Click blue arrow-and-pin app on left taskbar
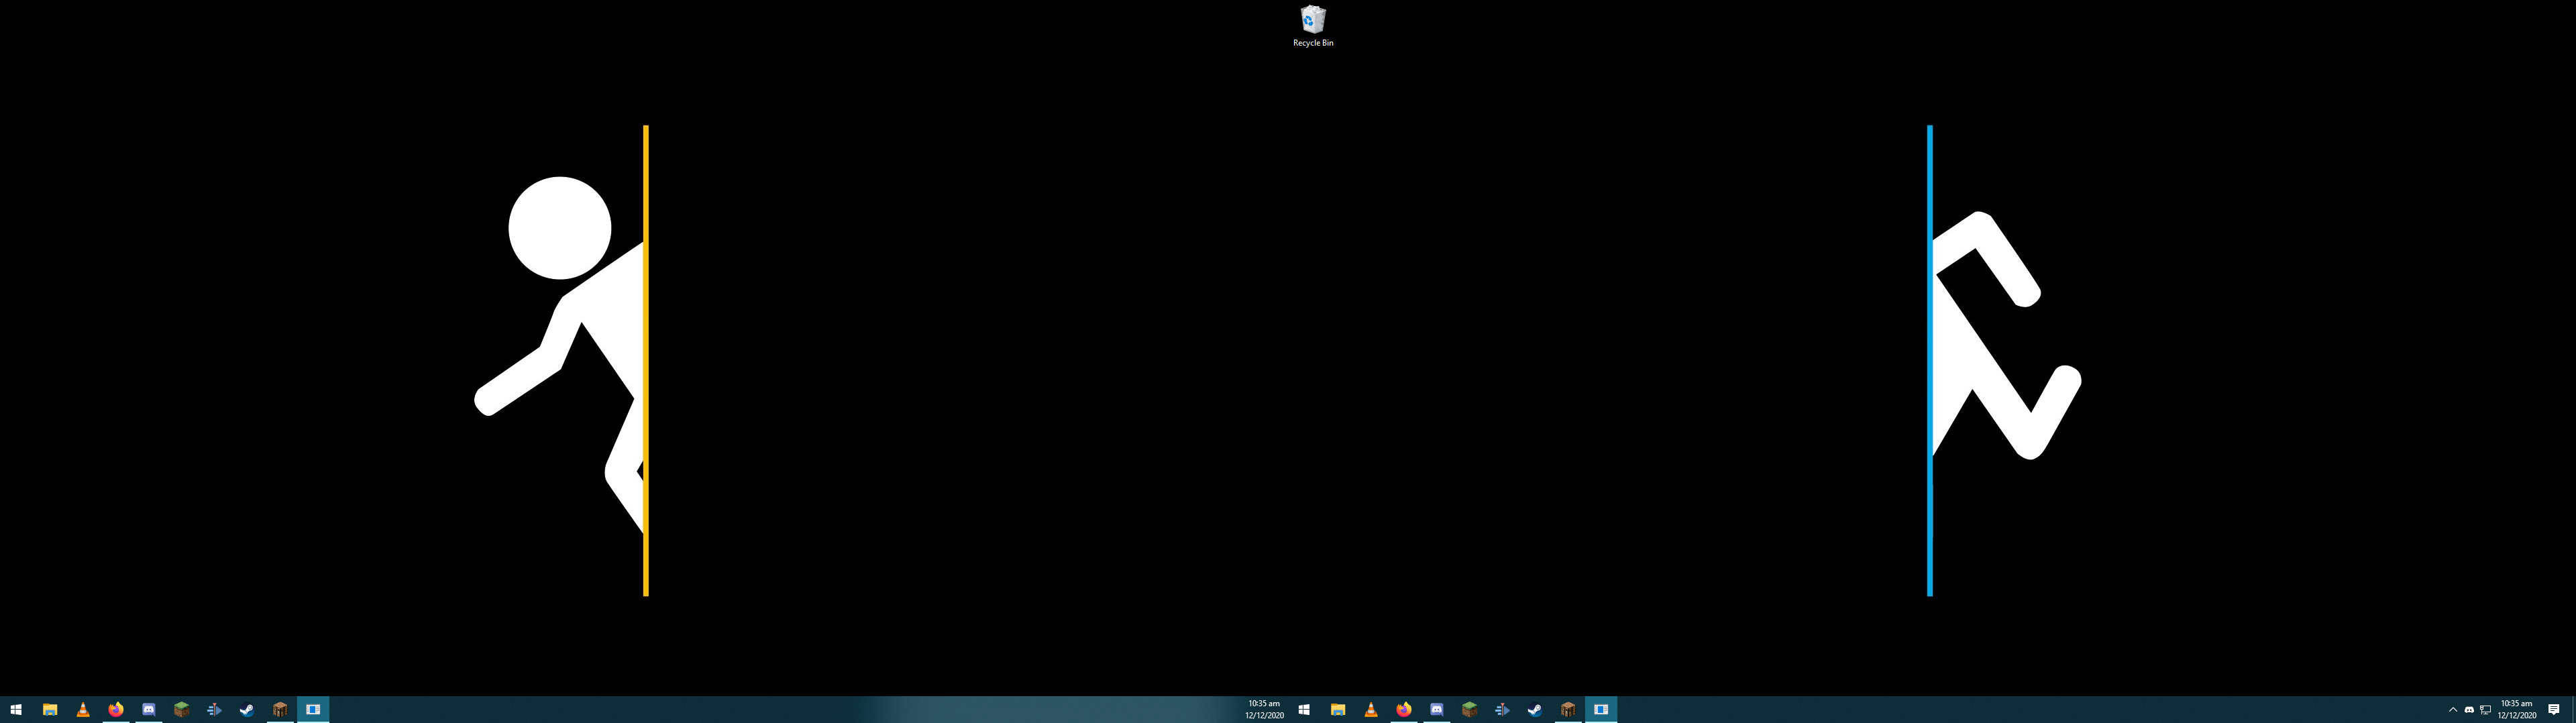 tap(214, 710)
